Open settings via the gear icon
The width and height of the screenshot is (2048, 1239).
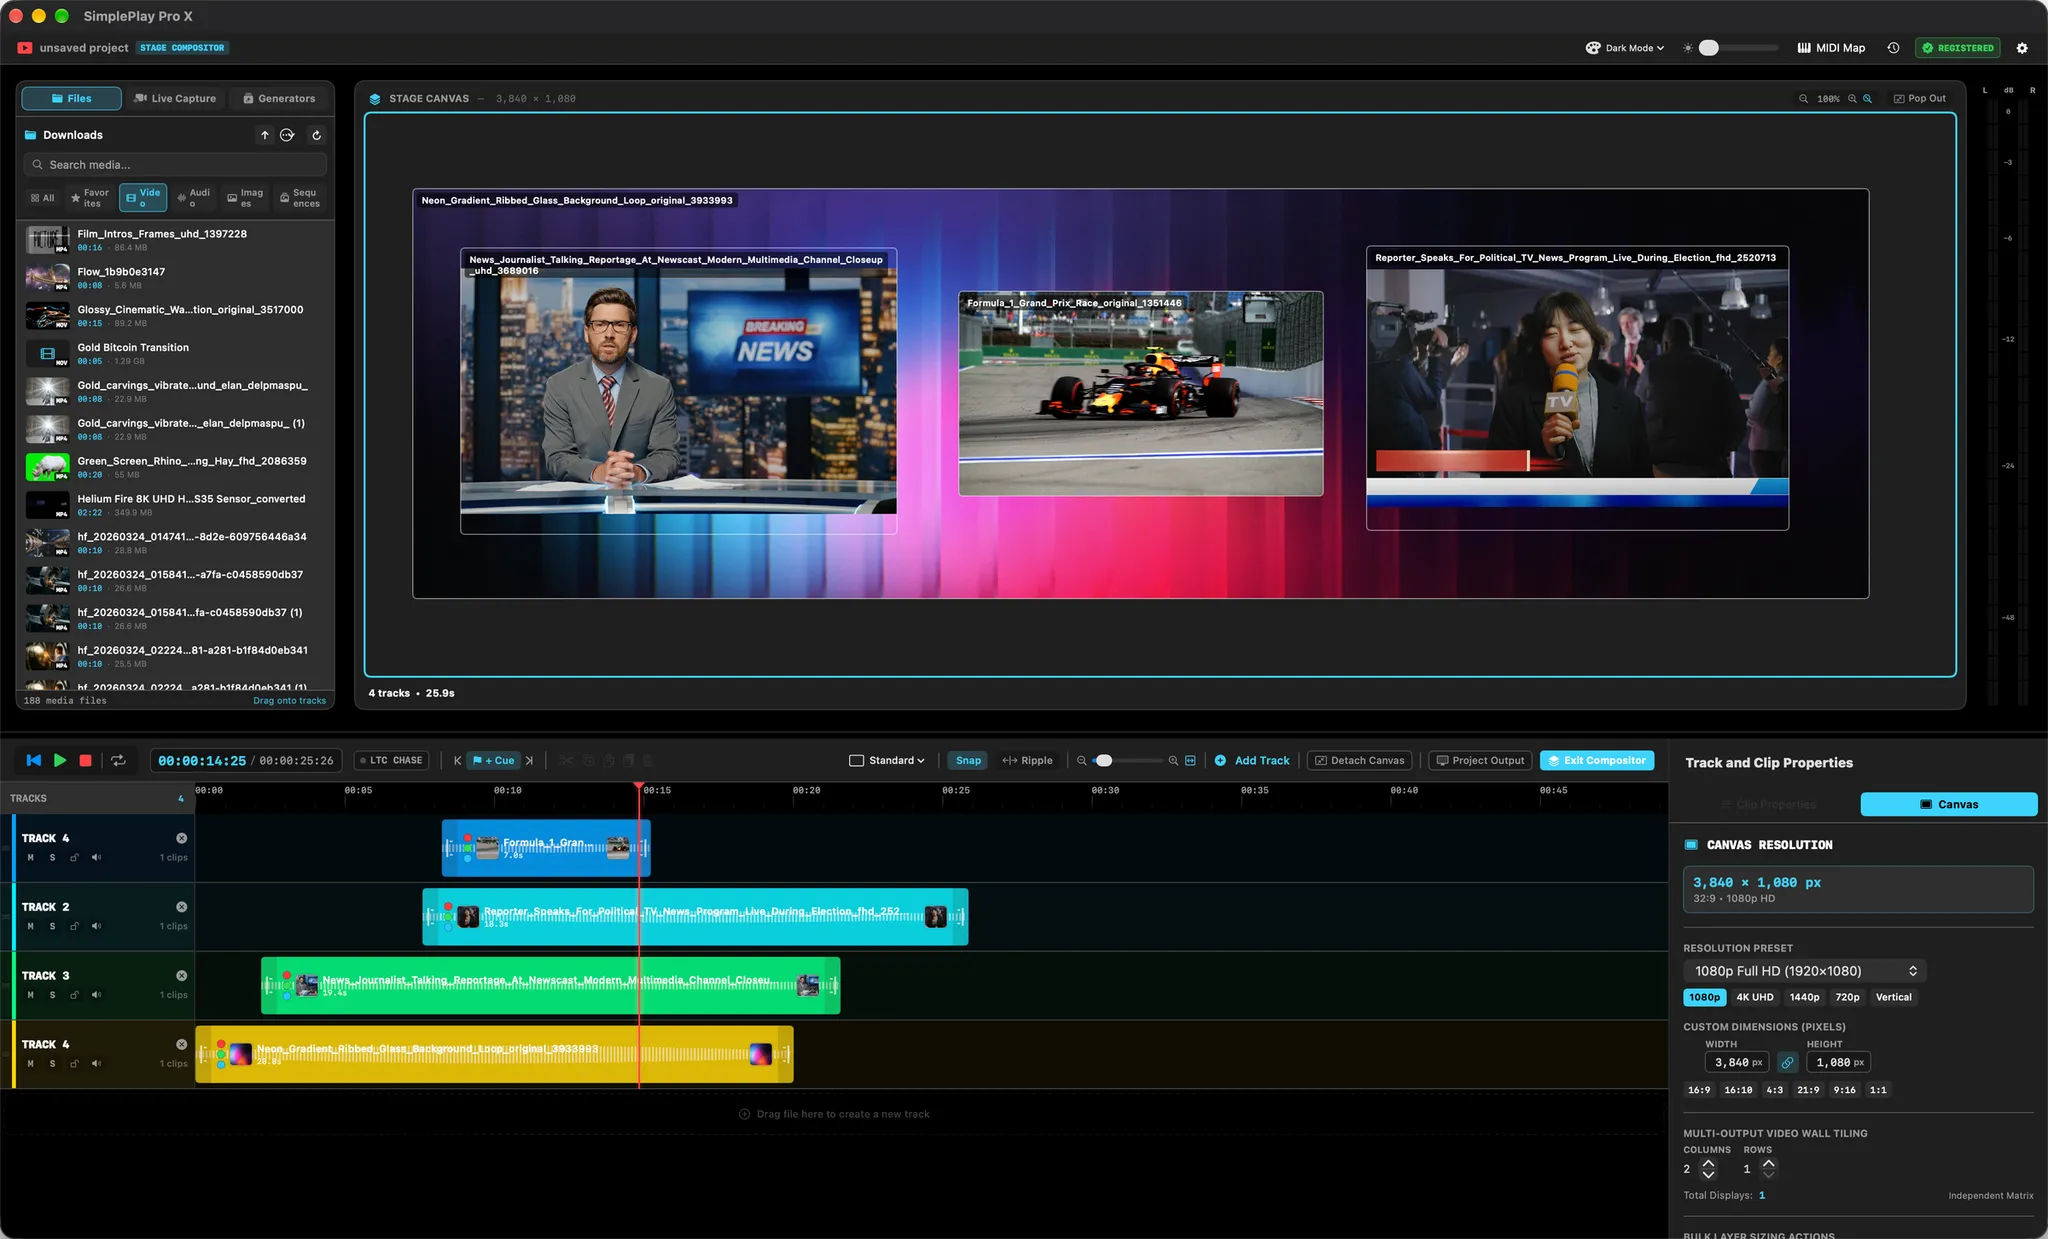(x=2022, y=48)
